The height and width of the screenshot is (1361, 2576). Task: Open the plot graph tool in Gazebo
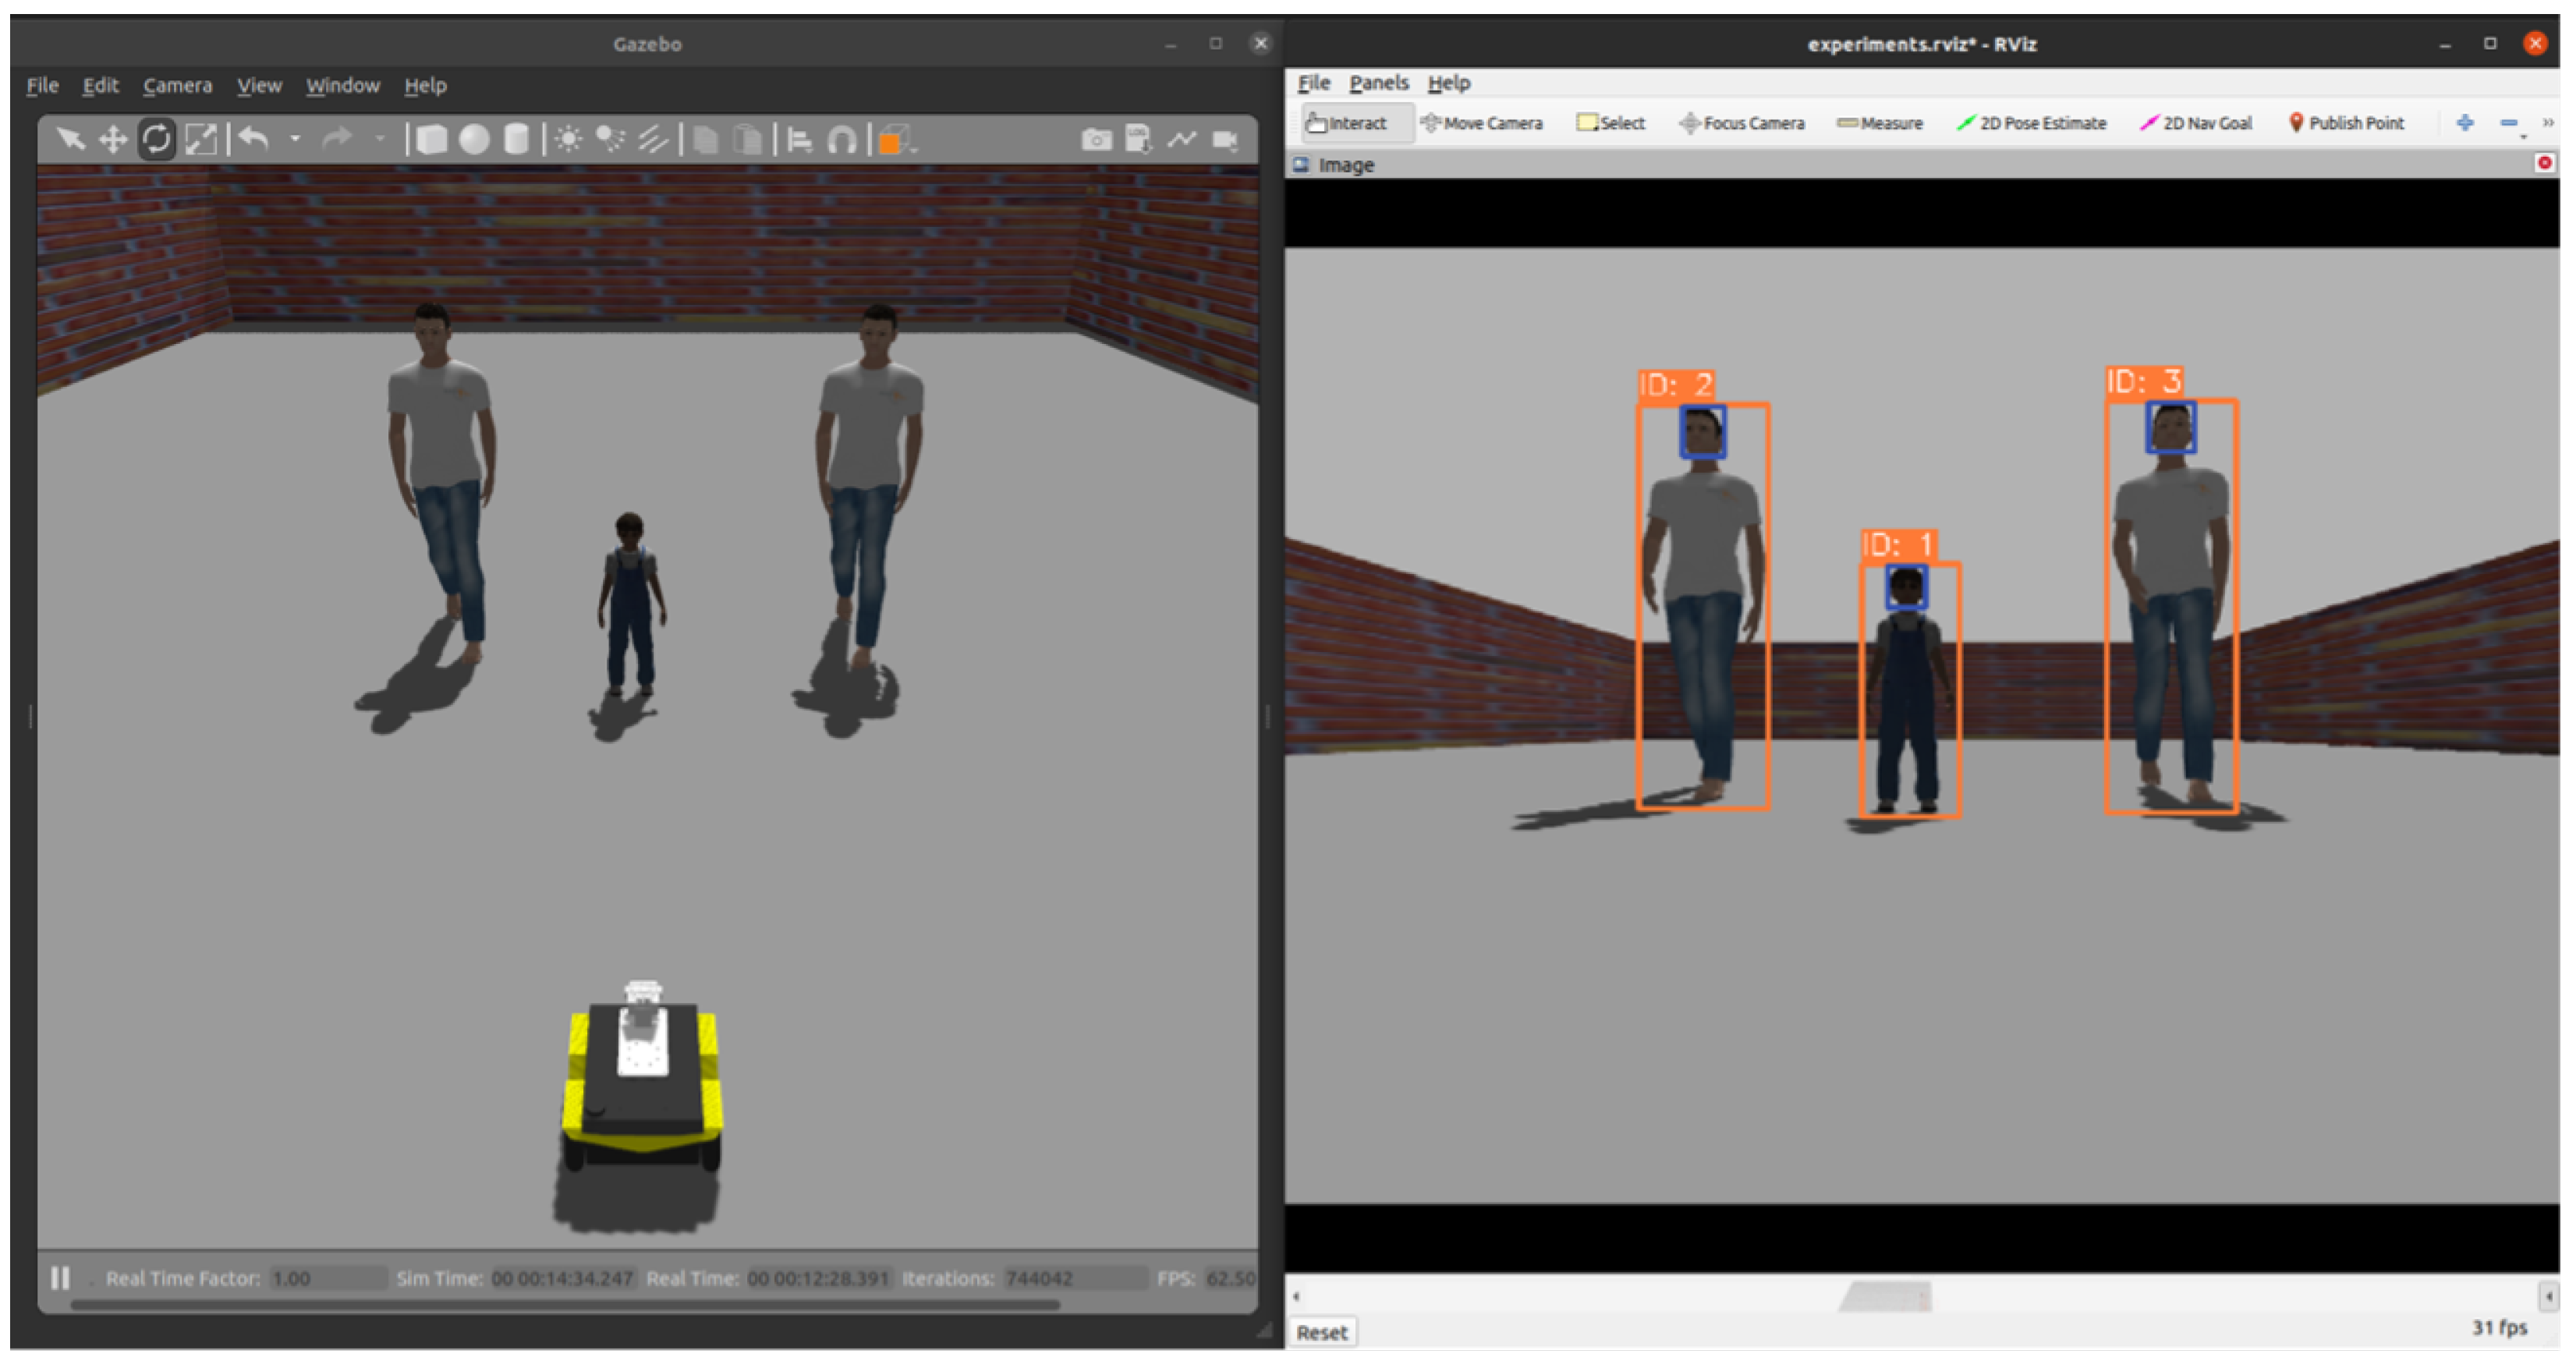tap(1182, 139)
